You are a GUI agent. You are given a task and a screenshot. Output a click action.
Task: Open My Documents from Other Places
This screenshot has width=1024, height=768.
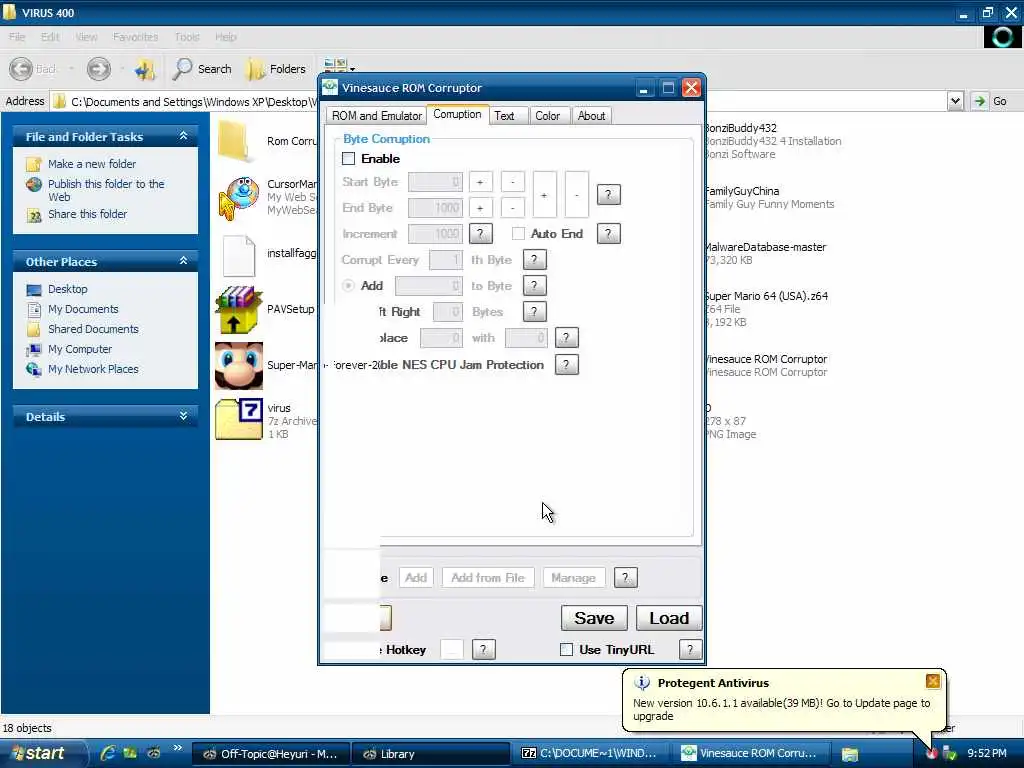click(x=83, y=309)
